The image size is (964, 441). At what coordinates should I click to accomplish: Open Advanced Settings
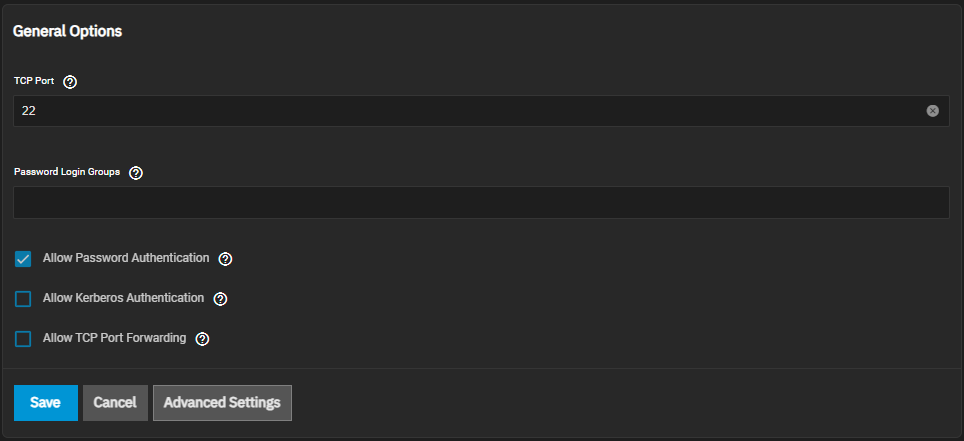(x=222, y=403)
